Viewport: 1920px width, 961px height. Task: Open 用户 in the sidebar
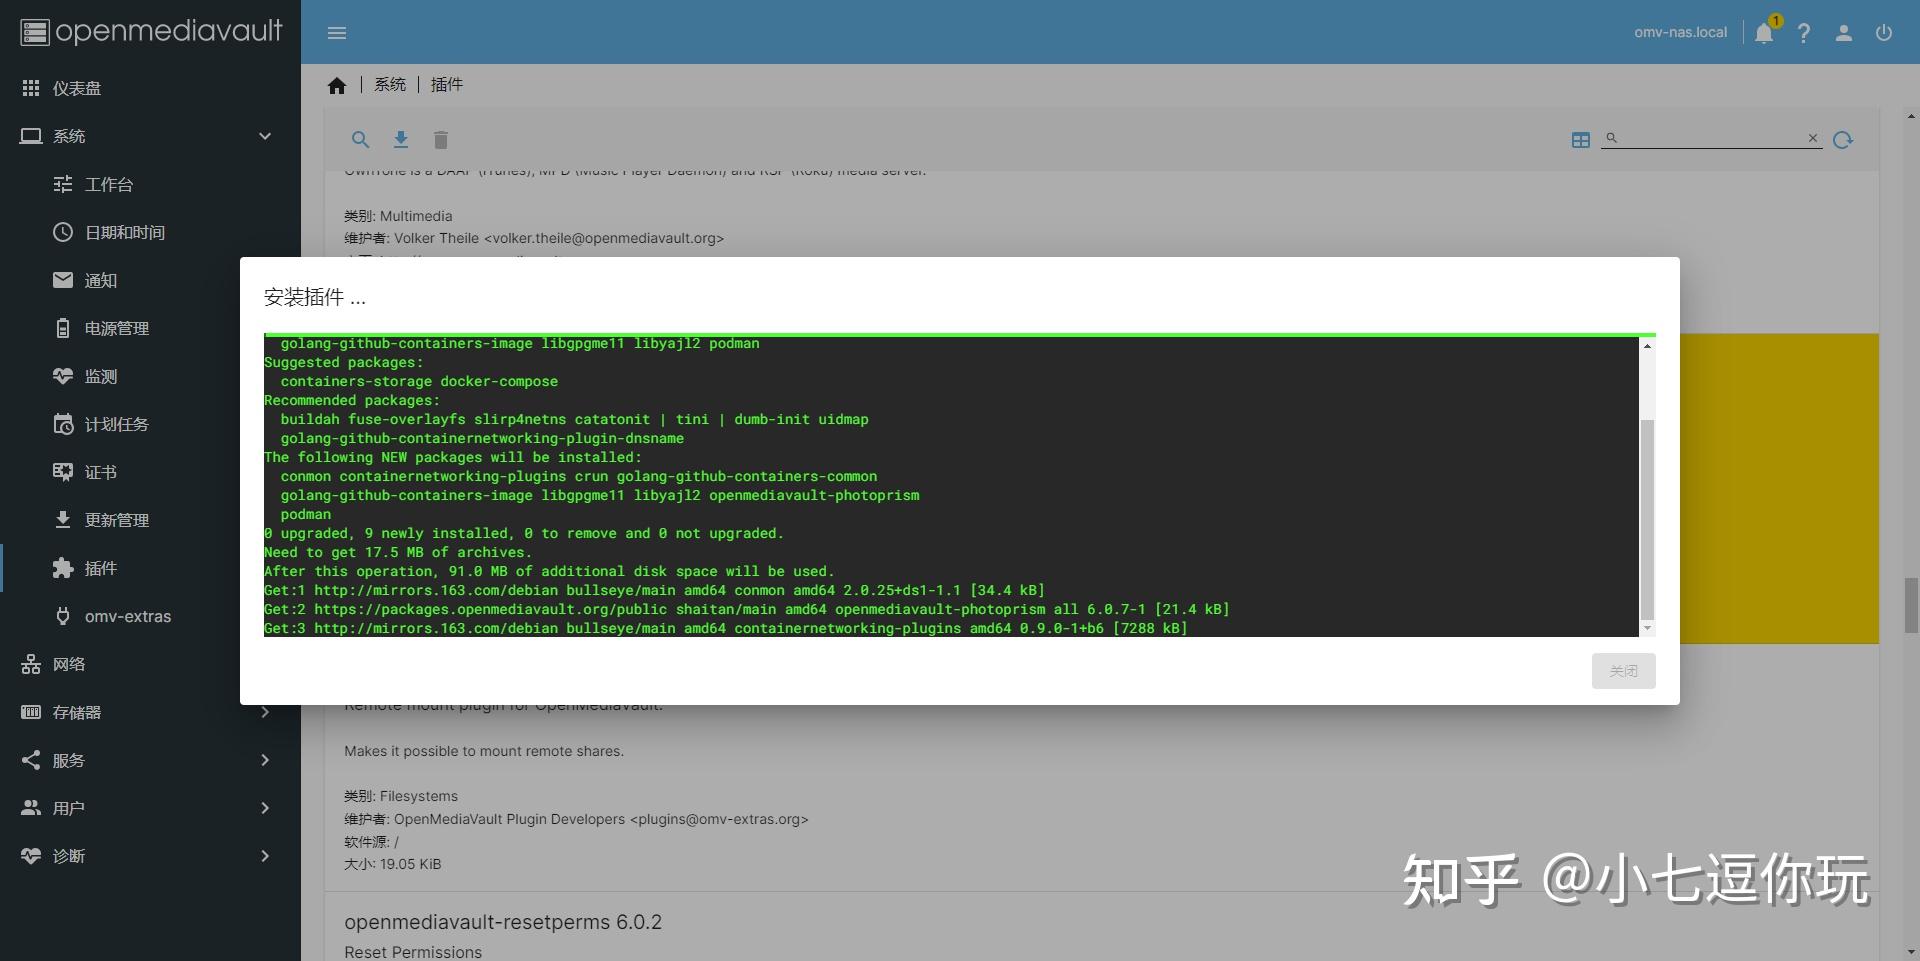pyautogui.click(x=150, y=808)
